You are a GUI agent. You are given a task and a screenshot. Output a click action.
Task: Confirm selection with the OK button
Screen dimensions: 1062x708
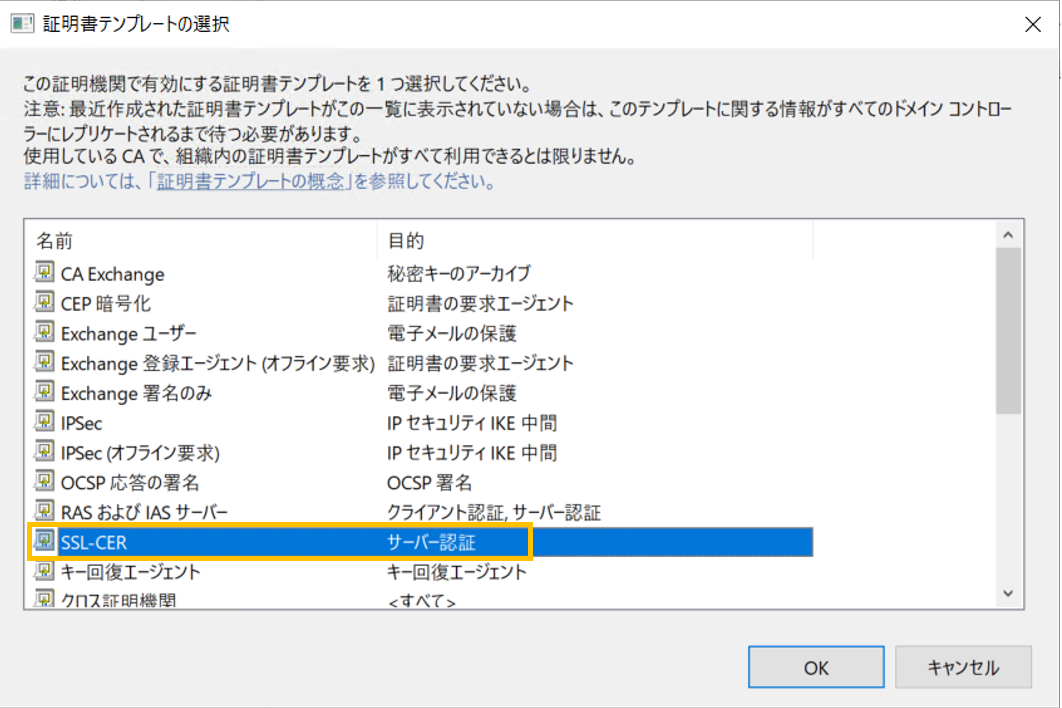(815, 667)
